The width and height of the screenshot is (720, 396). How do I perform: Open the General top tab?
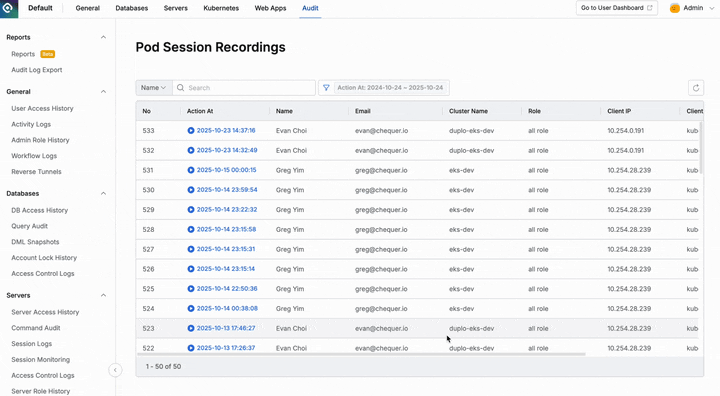[88, 8]
